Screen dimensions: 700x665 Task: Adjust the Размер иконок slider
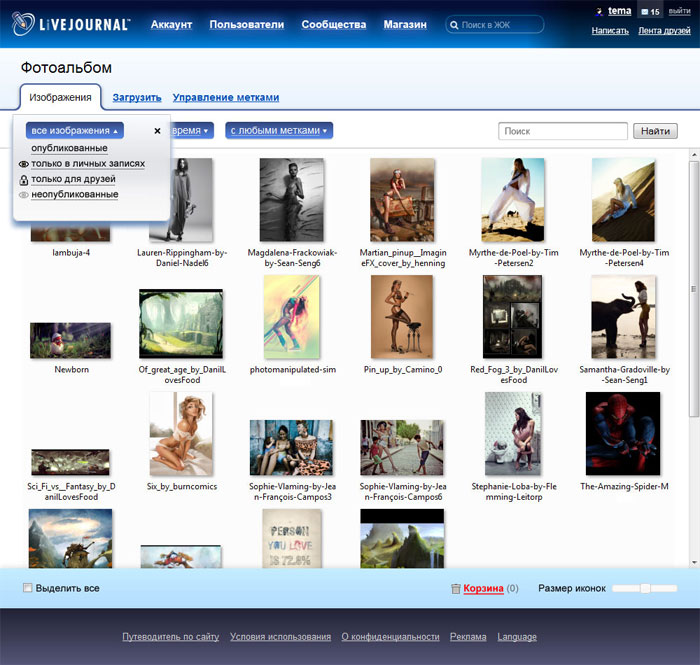pyautogui.click(x=646, y=588)
